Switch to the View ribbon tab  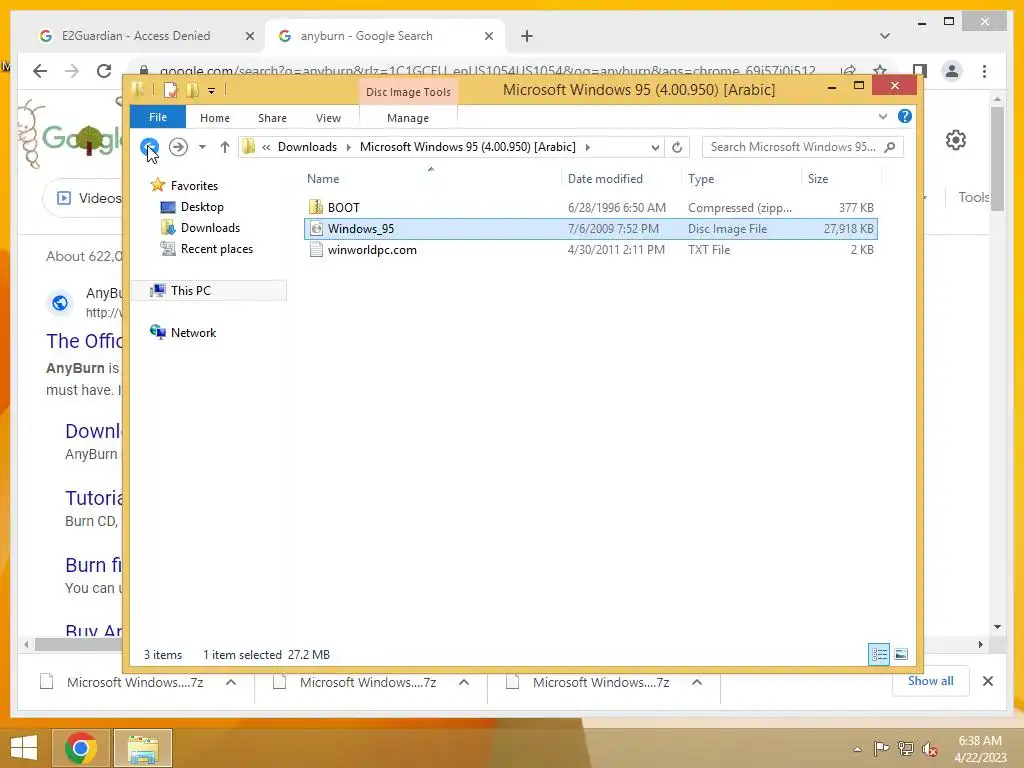coord(328,118)
